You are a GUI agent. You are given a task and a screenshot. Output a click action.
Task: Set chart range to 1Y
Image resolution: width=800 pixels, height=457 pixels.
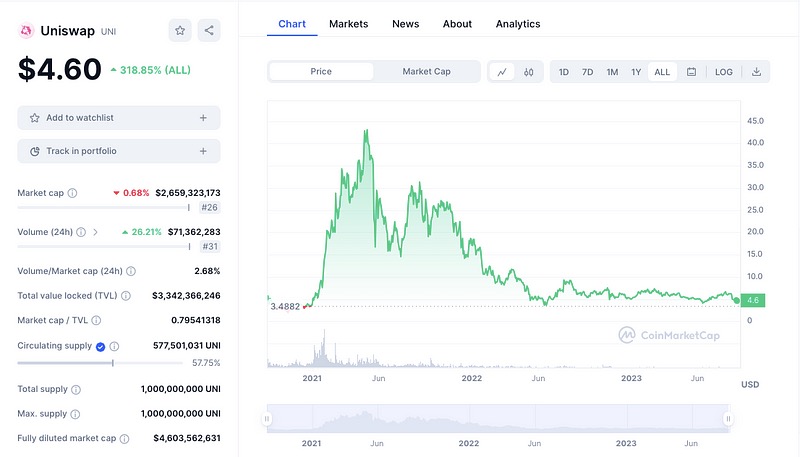(x=636, y=72)
